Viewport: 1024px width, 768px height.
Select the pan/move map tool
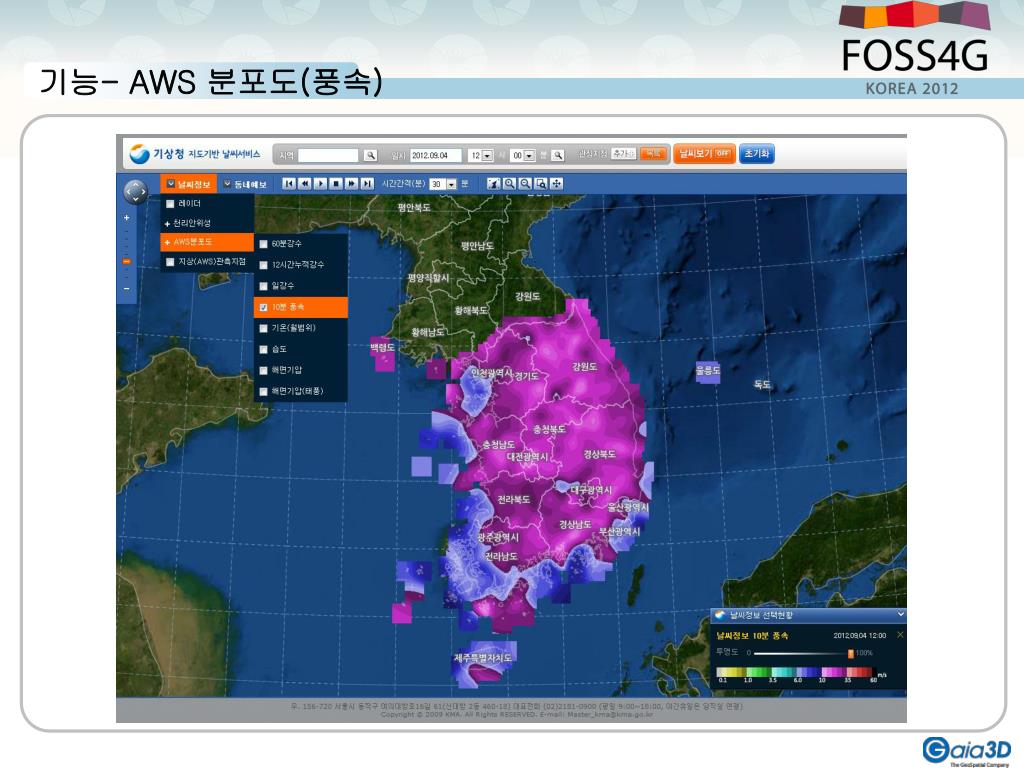556,184
